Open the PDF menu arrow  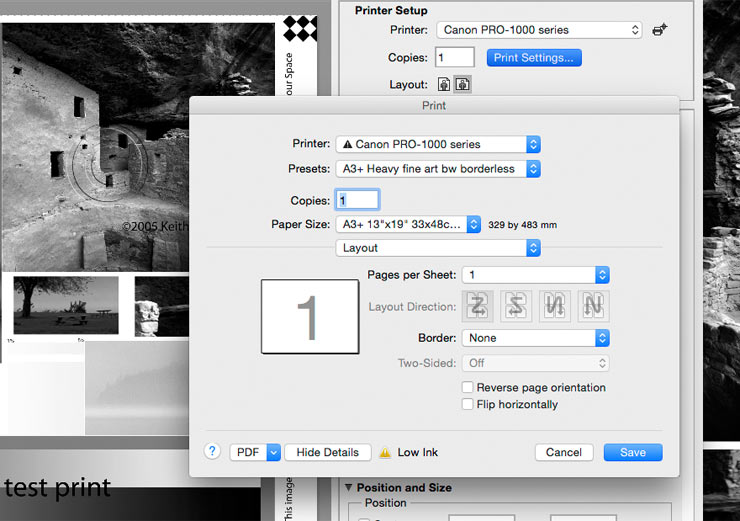[x=274, y=453]
